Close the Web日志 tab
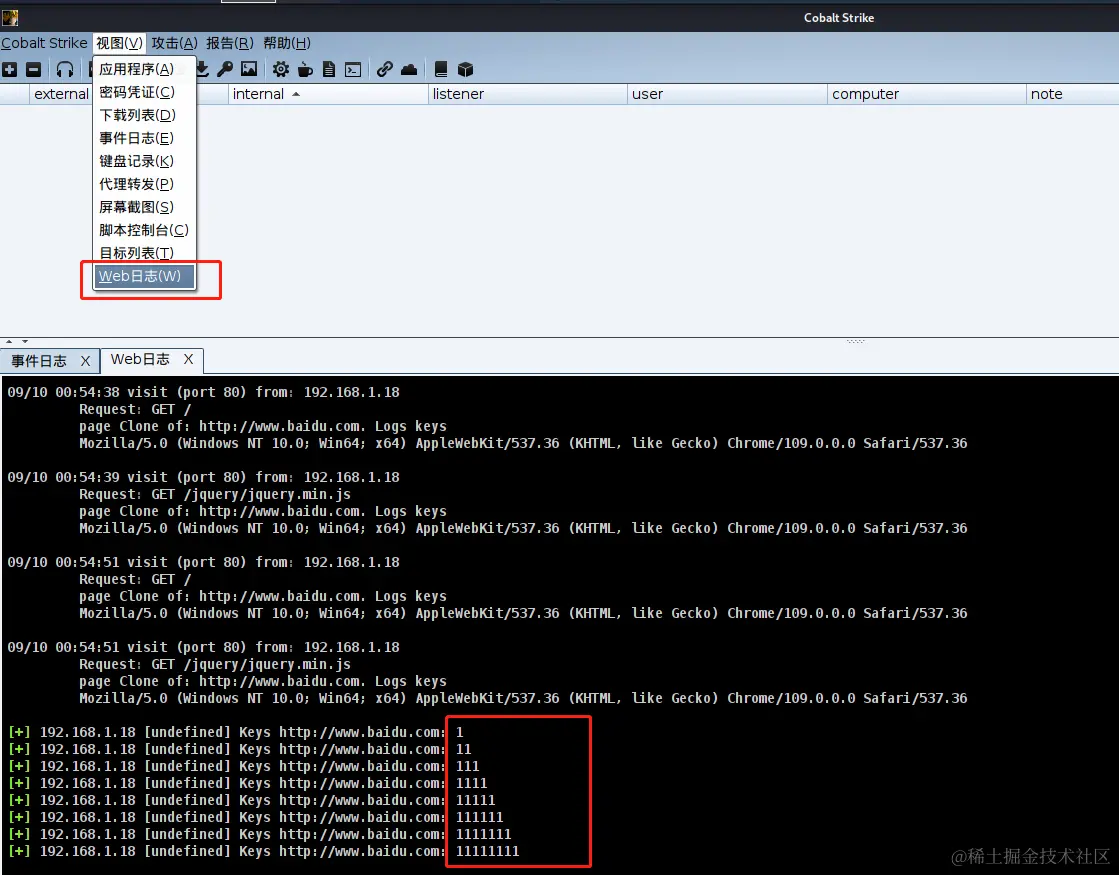 [x=188, y=359]
